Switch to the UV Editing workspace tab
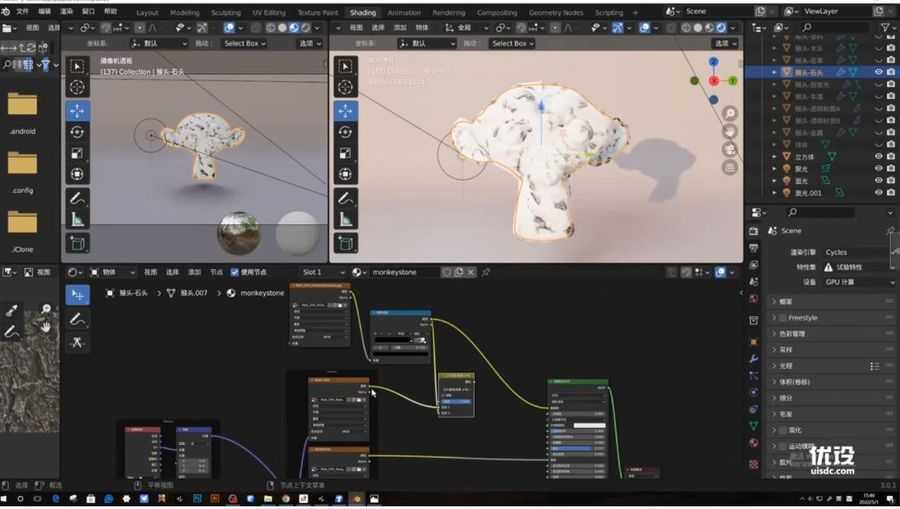The width and height of the screenshot is (900, 509). coord(269,12)
